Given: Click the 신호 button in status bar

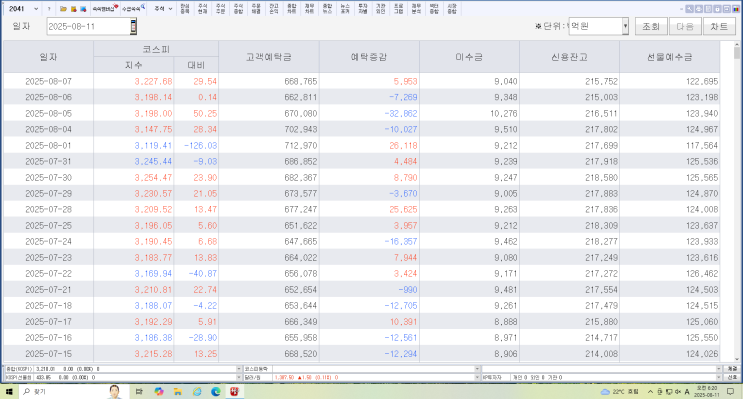Looking at the screenshot, I should click(x=732, y=377).
